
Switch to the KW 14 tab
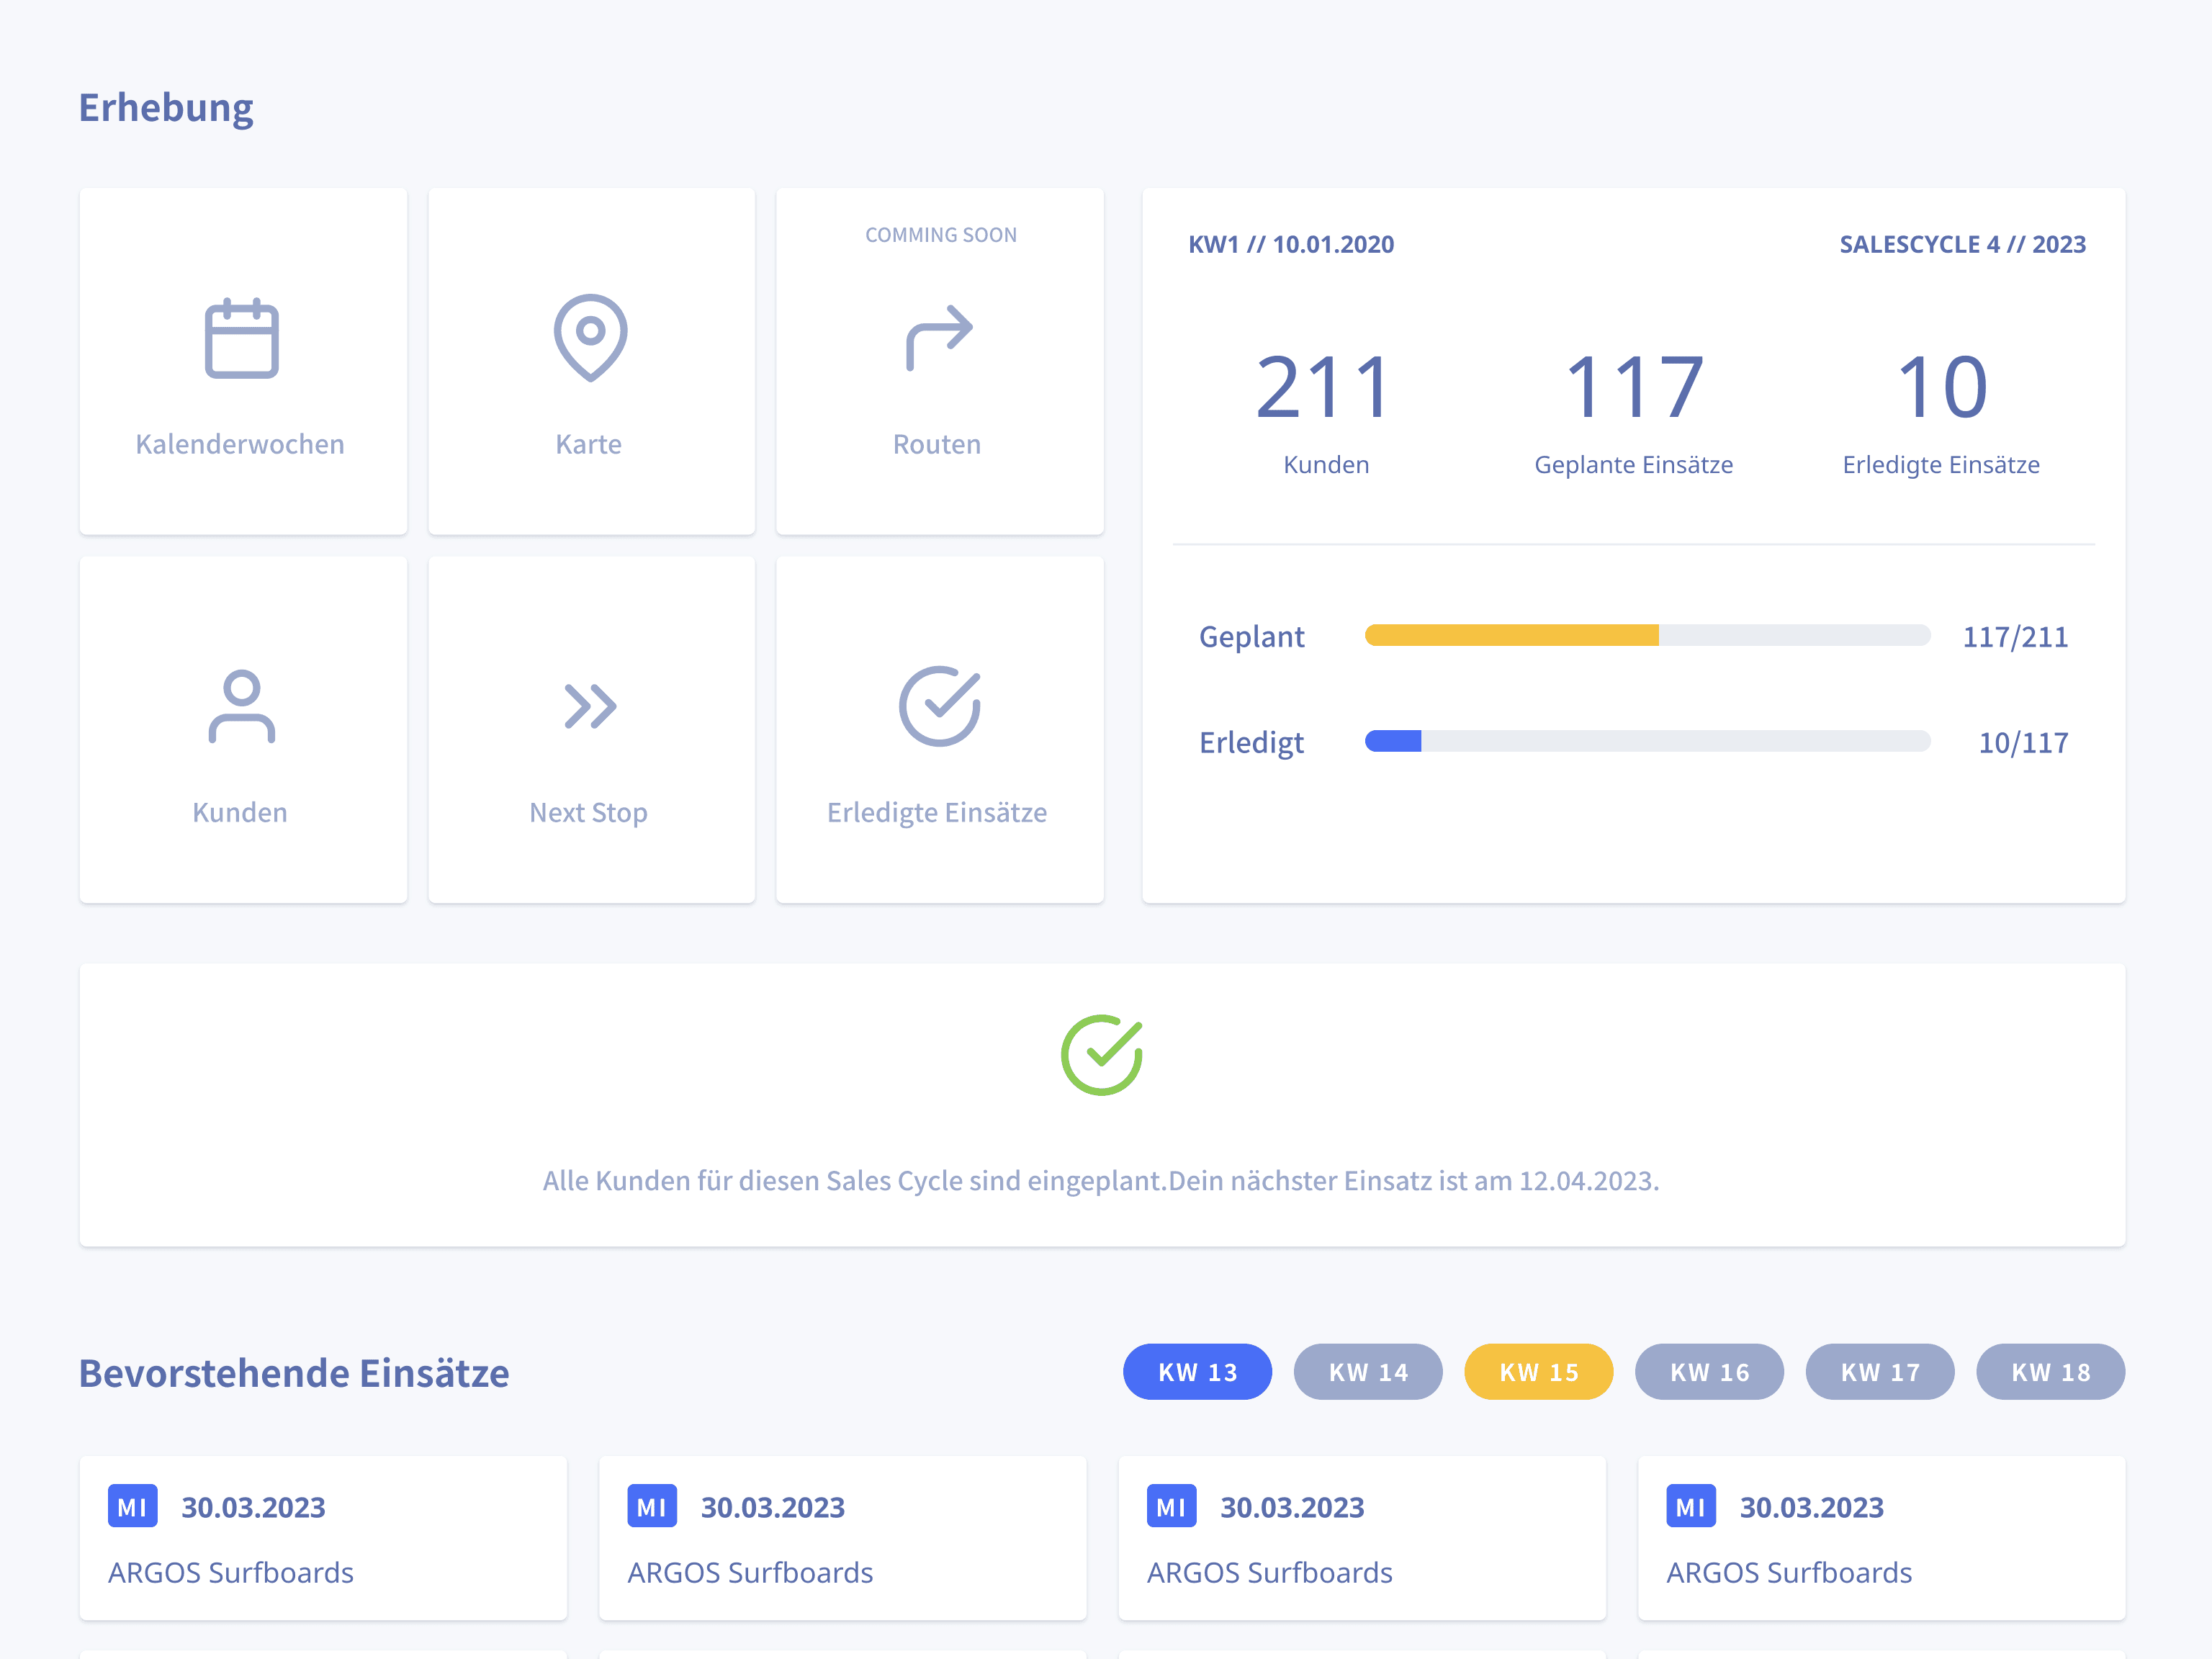(1367, 1372)
